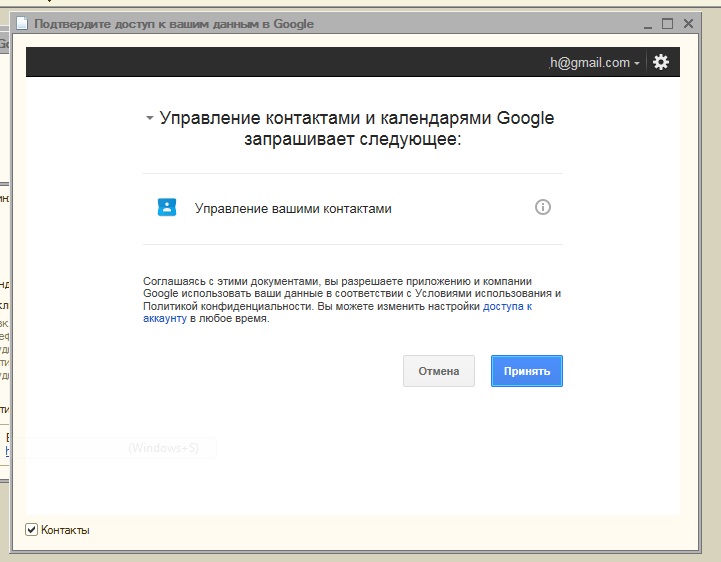This screenshot has height=562, width=721.
Task: Click the Отмена button
Action: [439, 371]
